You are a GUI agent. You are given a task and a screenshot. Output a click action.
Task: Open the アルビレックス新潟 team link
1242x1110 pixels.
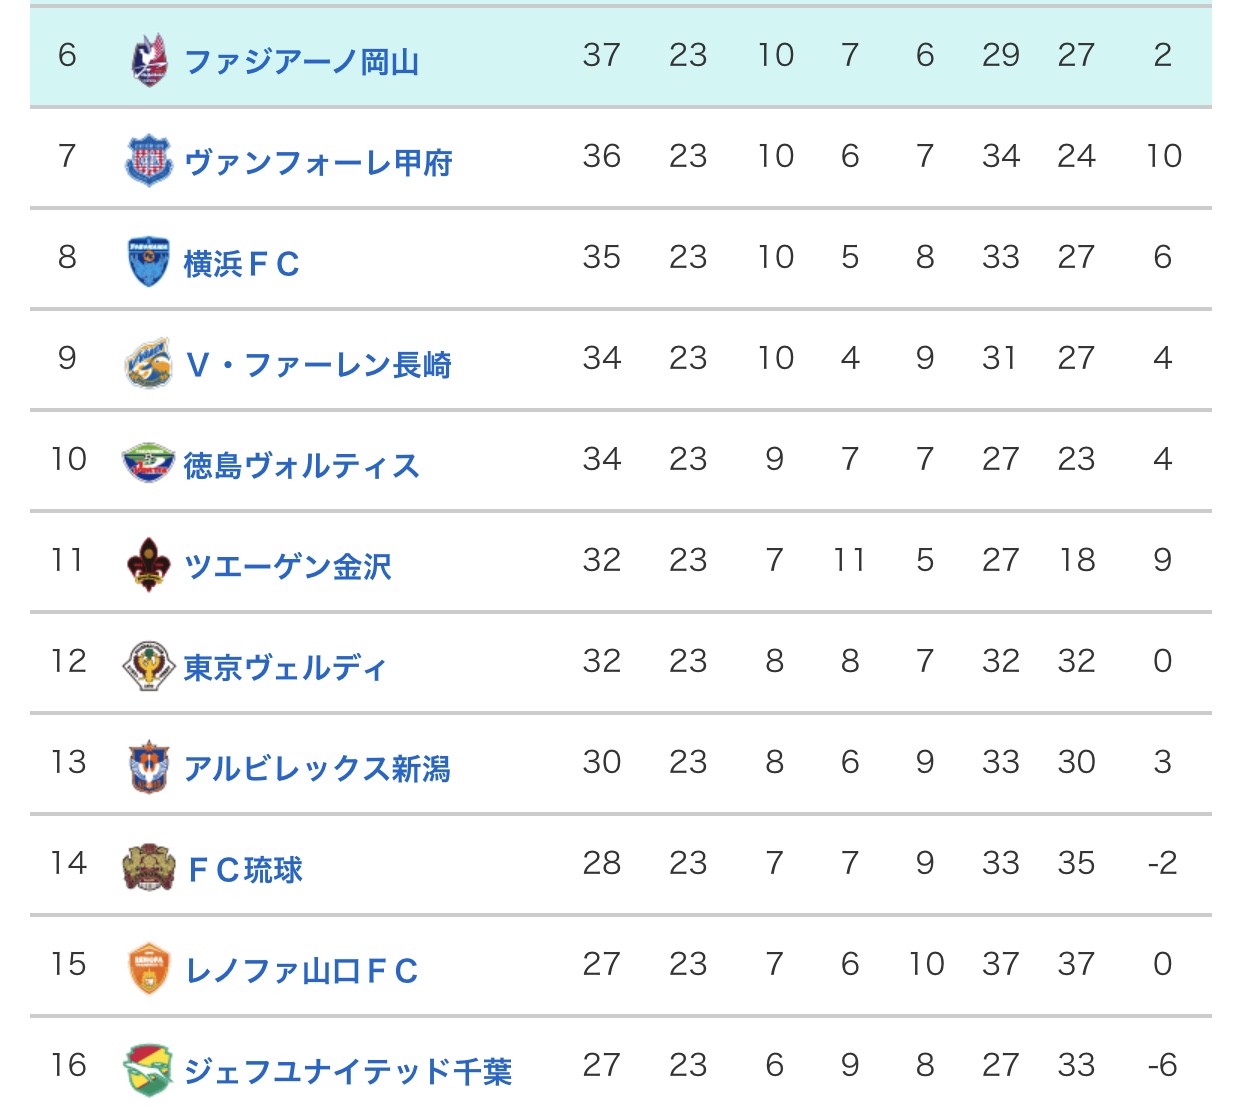[x=318, y=768]
